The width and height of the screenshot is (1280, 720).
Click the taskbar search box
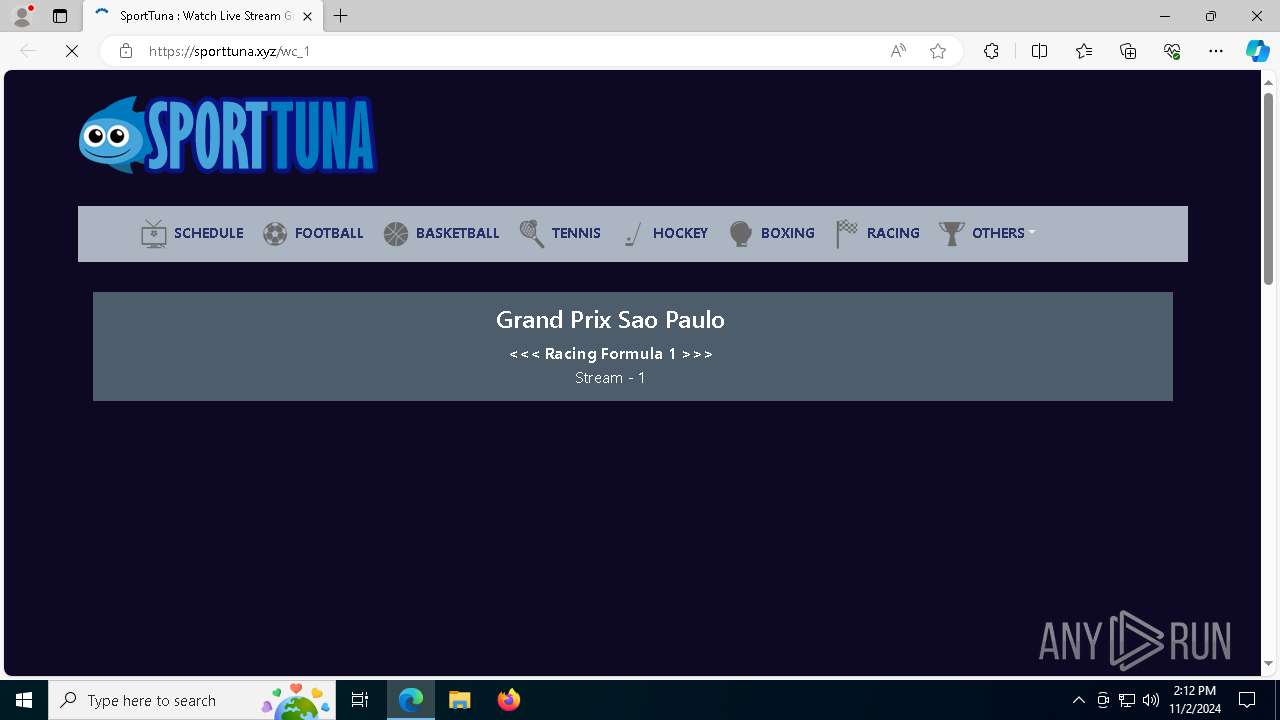click(193, 700)
